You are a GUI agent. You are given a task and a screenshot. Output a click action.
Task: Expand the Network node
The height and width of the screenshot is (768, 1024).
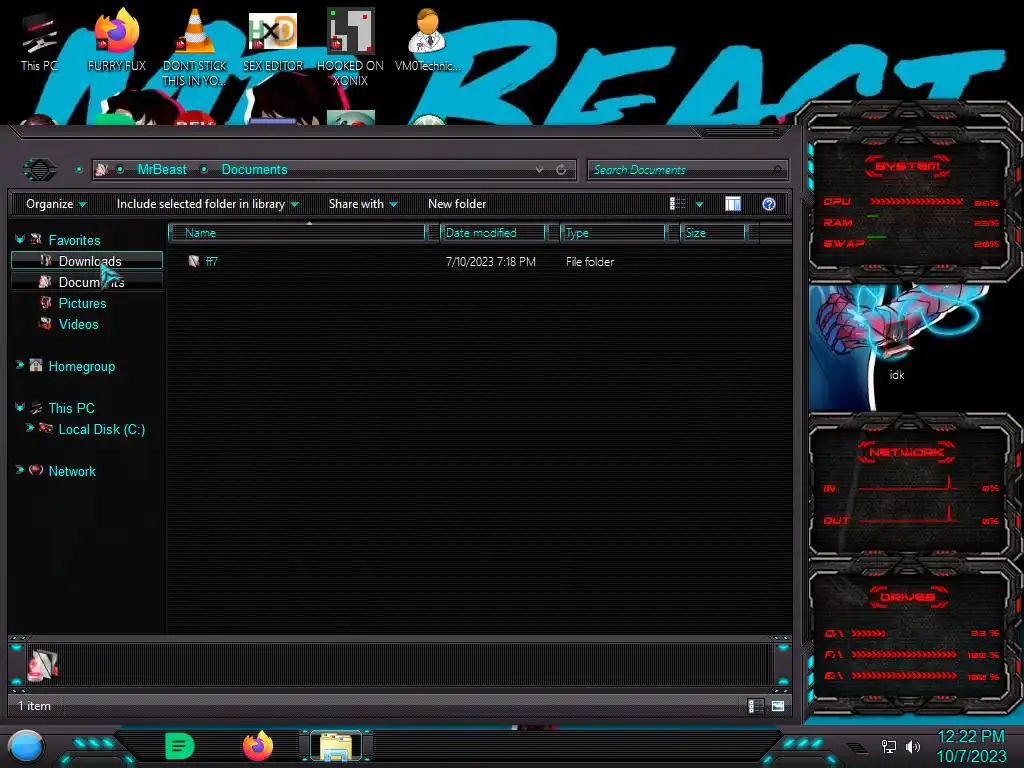pos(20,470)
